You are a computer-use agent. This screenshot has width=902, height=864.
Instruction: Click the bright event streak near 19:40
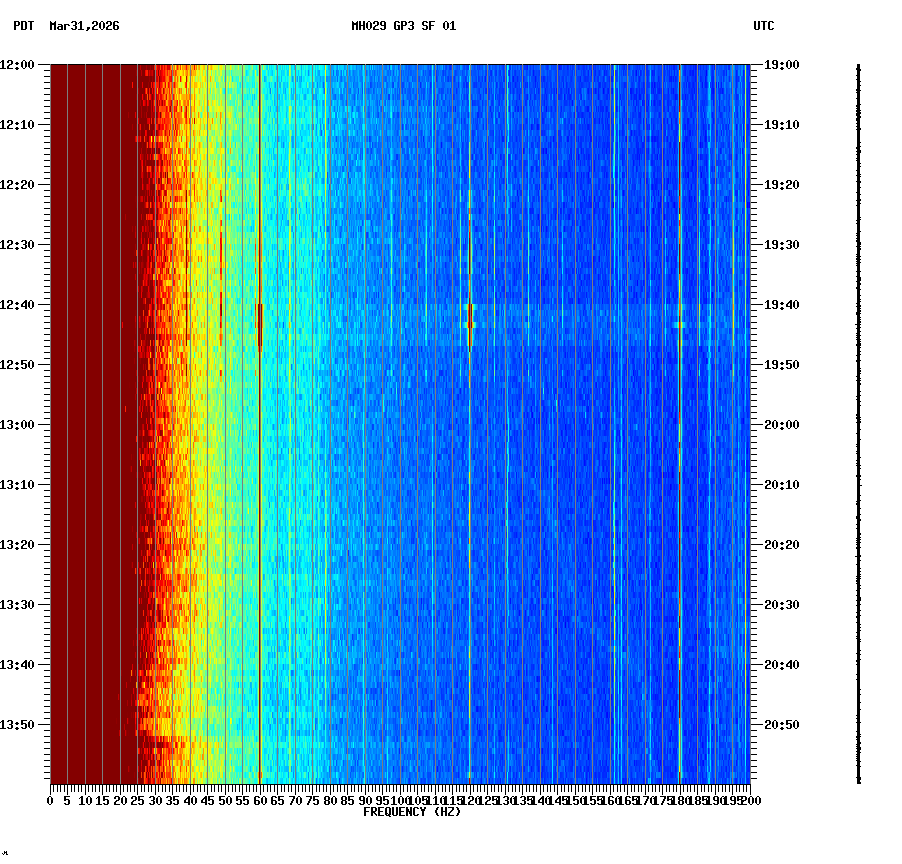point(468,315)
